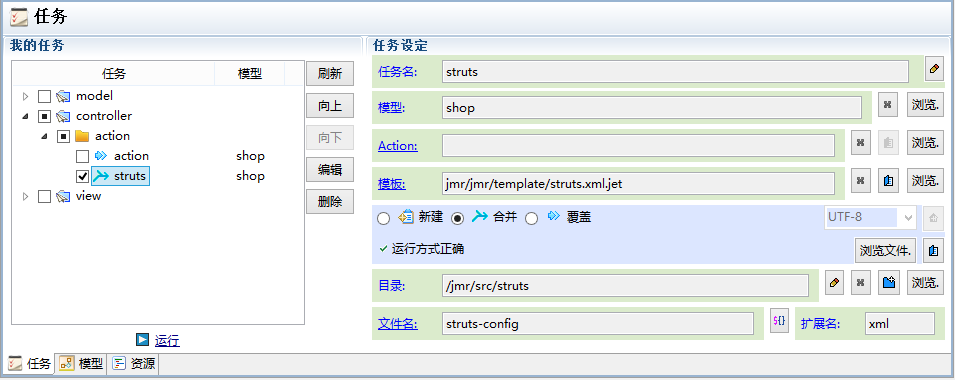The height and width of the screenshot is (380, 955).
Task: Click the 扩展名 field containing xml
Action: coord(900,323)
